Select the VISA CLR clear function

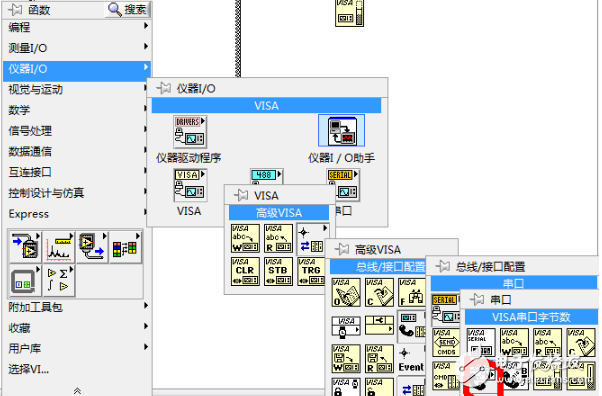pos(245,272)
